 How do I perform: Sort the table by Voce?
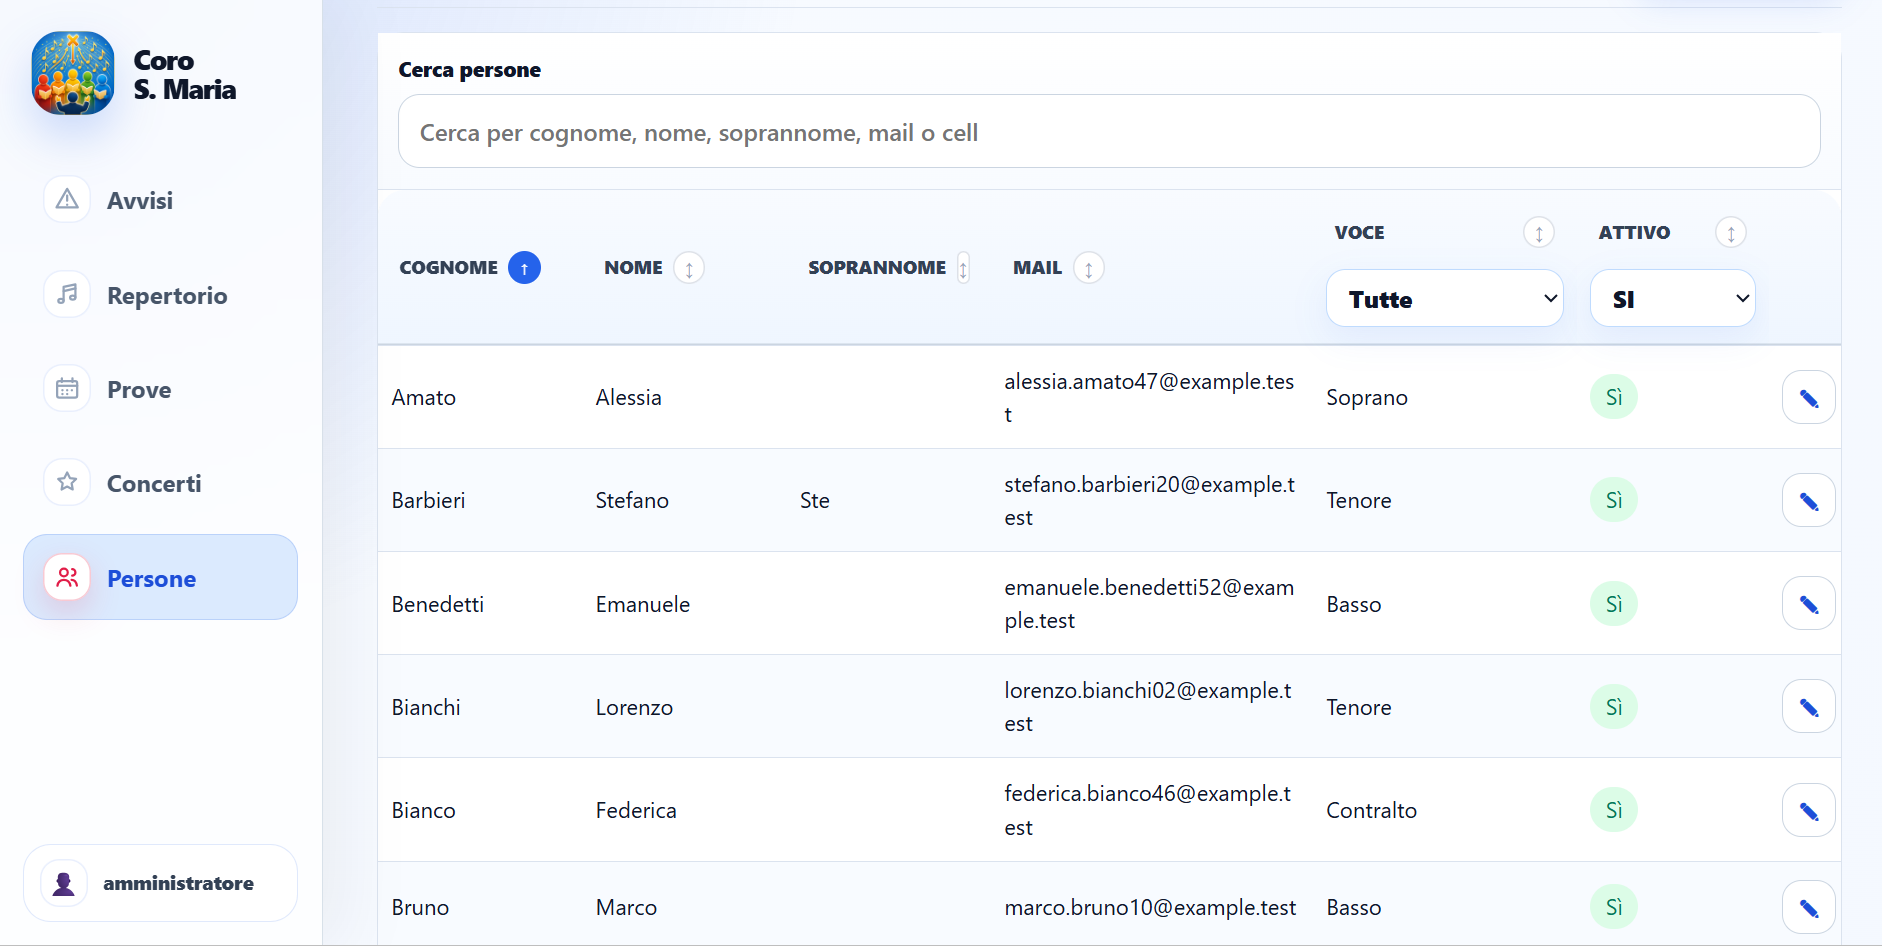click(x=1539, y=233)
